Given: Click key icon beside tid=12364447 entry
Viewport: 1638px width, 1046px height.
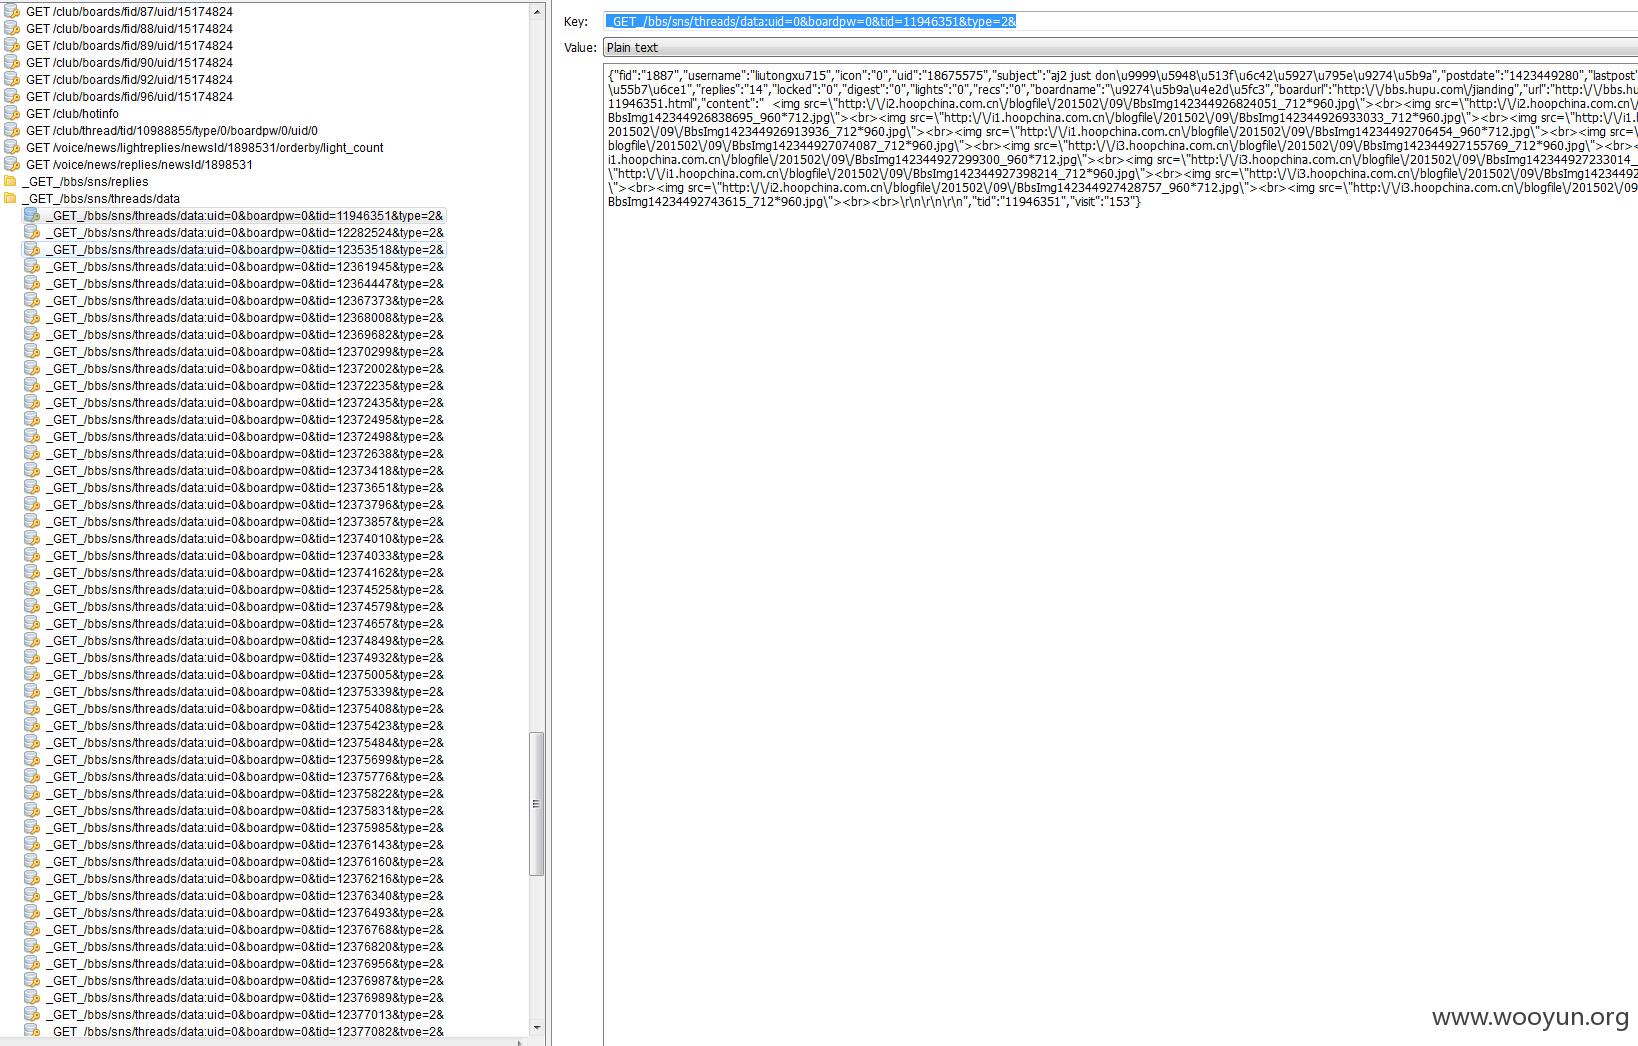Looking at the screenshot, I should 31,283.
